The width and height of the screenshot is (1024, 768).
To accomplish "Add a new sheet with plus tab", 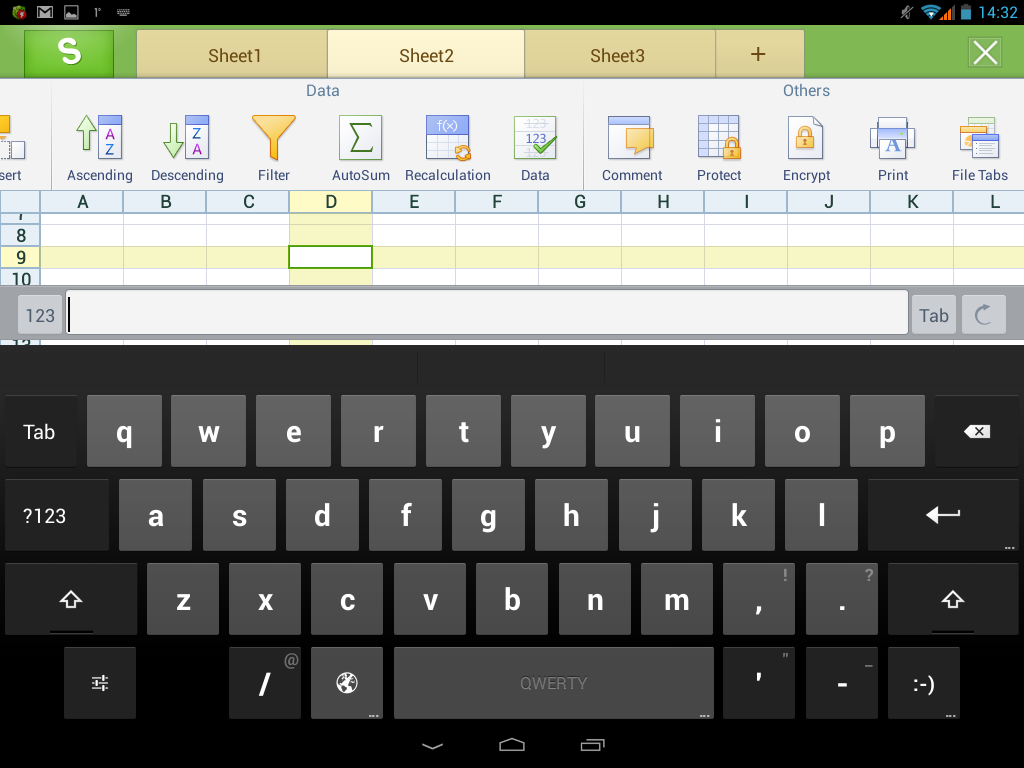I will (x=758, y=54).
